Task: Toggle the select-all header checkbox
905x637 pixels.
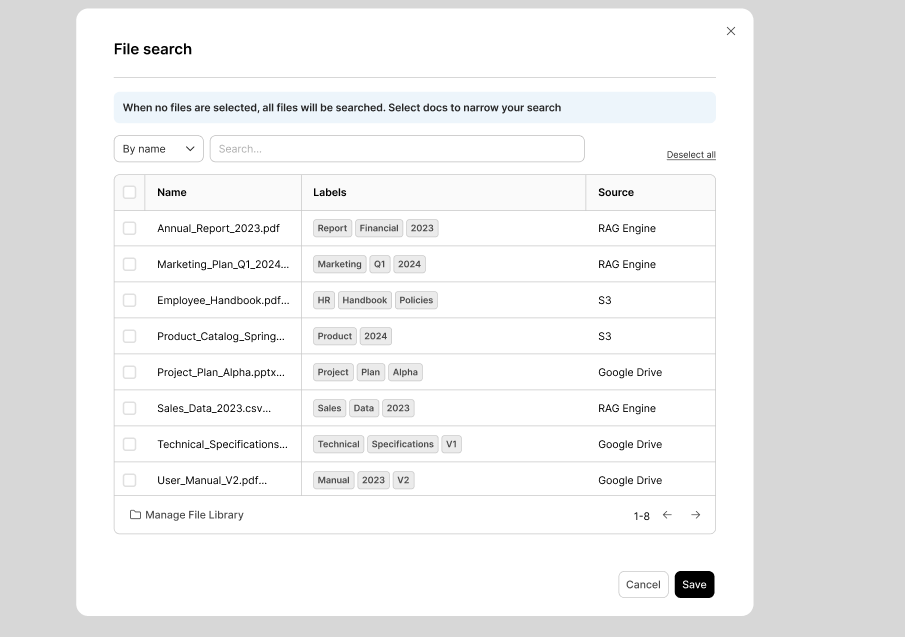Action: [129, 192]
